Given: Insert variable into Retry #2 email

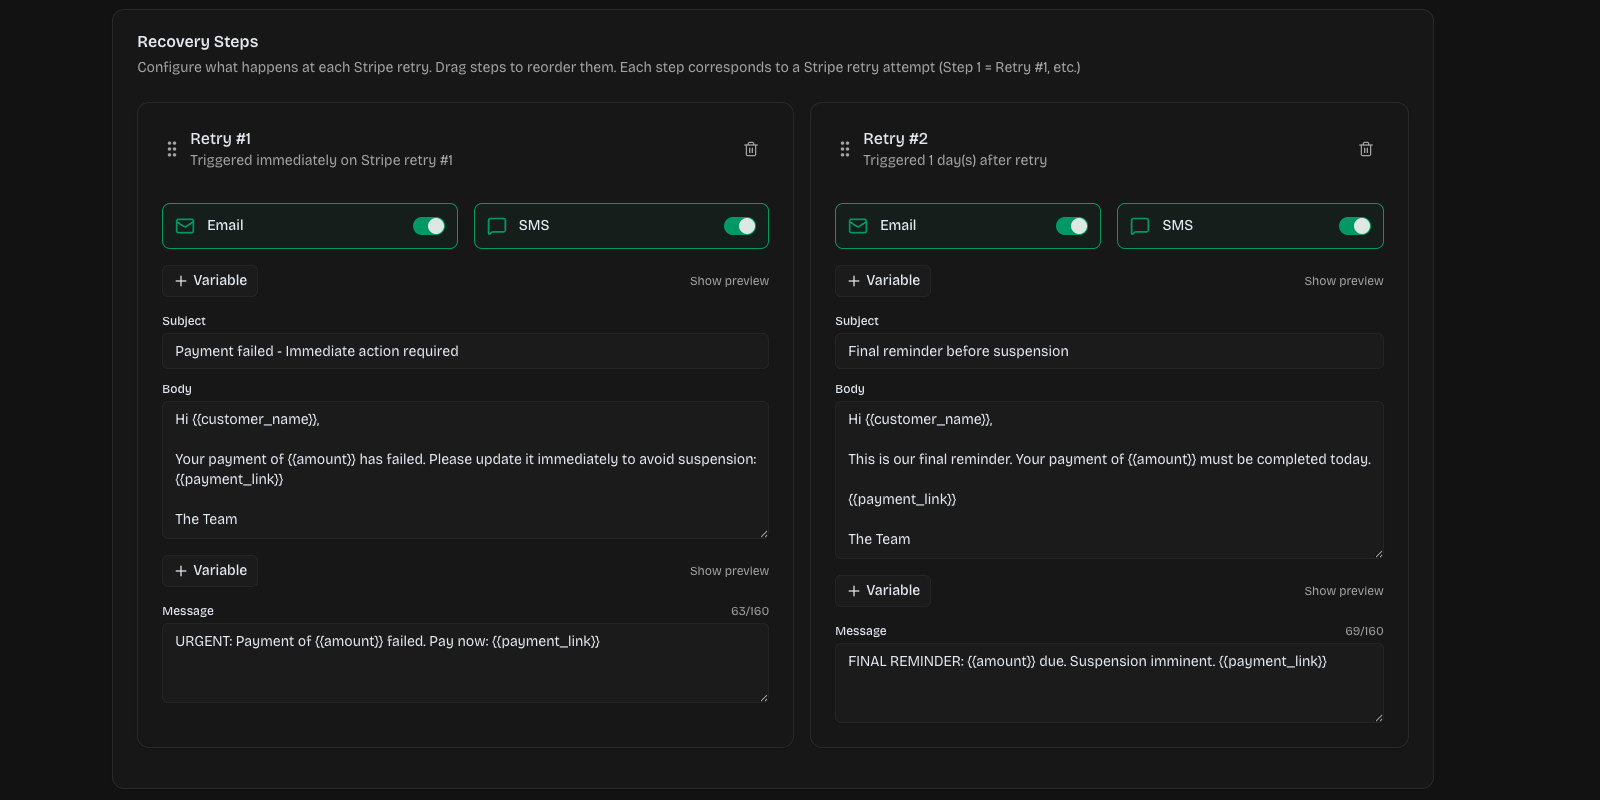Looking at the screenshot, I should point(883,281).
